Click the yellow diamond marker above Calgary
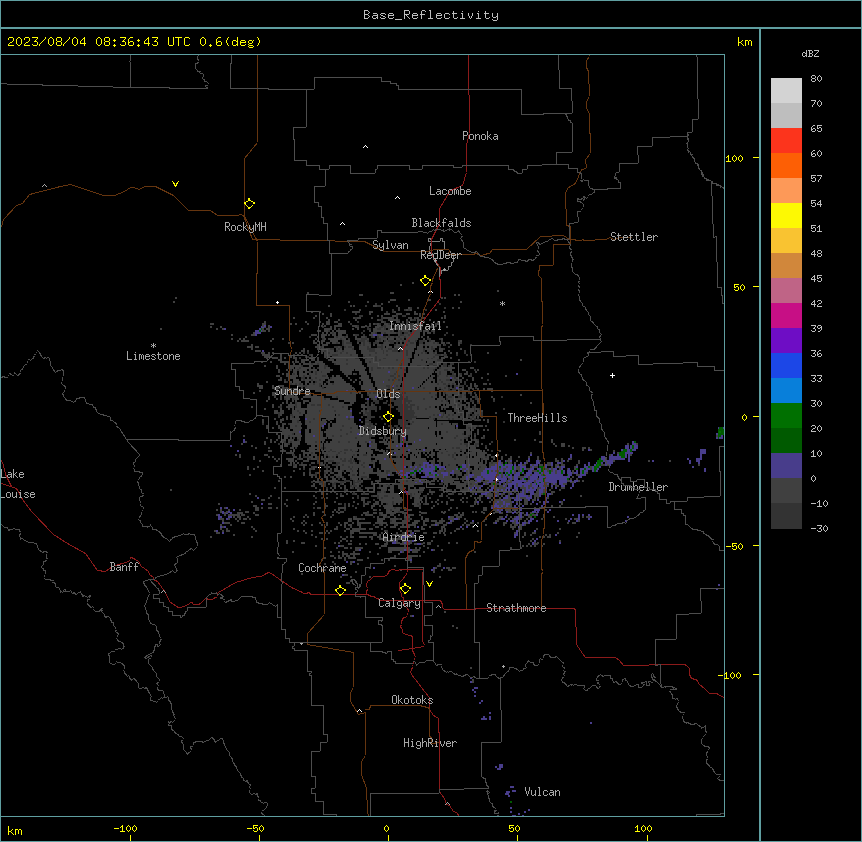 point(405,589)
